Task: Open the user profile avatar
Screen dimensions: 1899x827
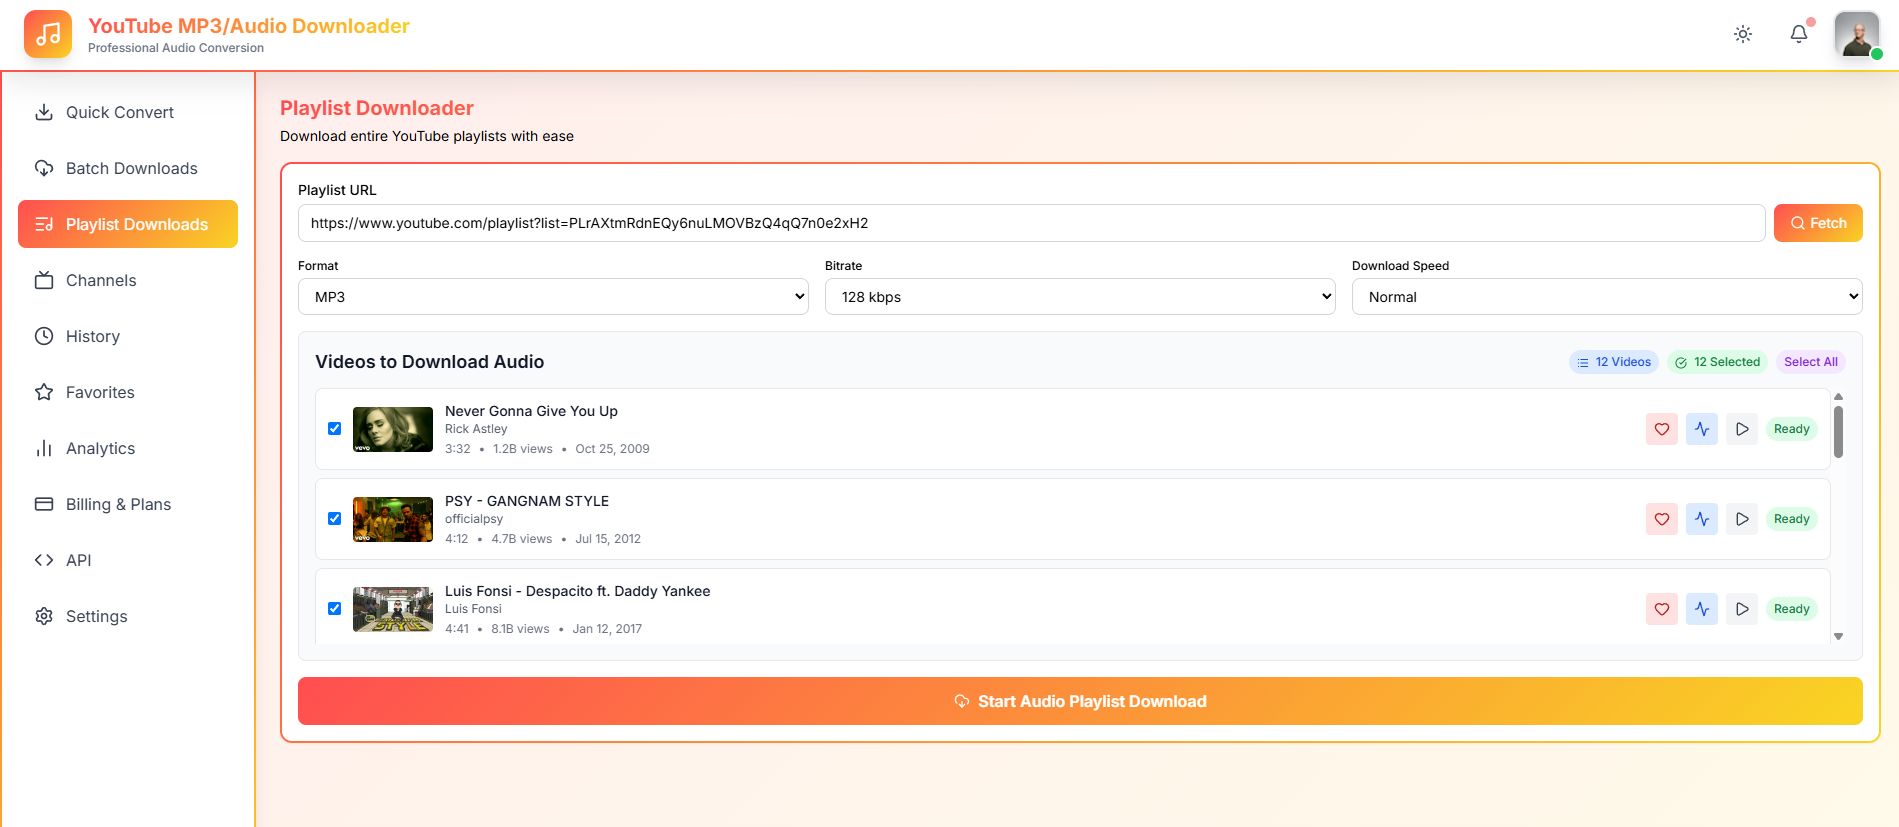Action: click(x=1857, y=34)
